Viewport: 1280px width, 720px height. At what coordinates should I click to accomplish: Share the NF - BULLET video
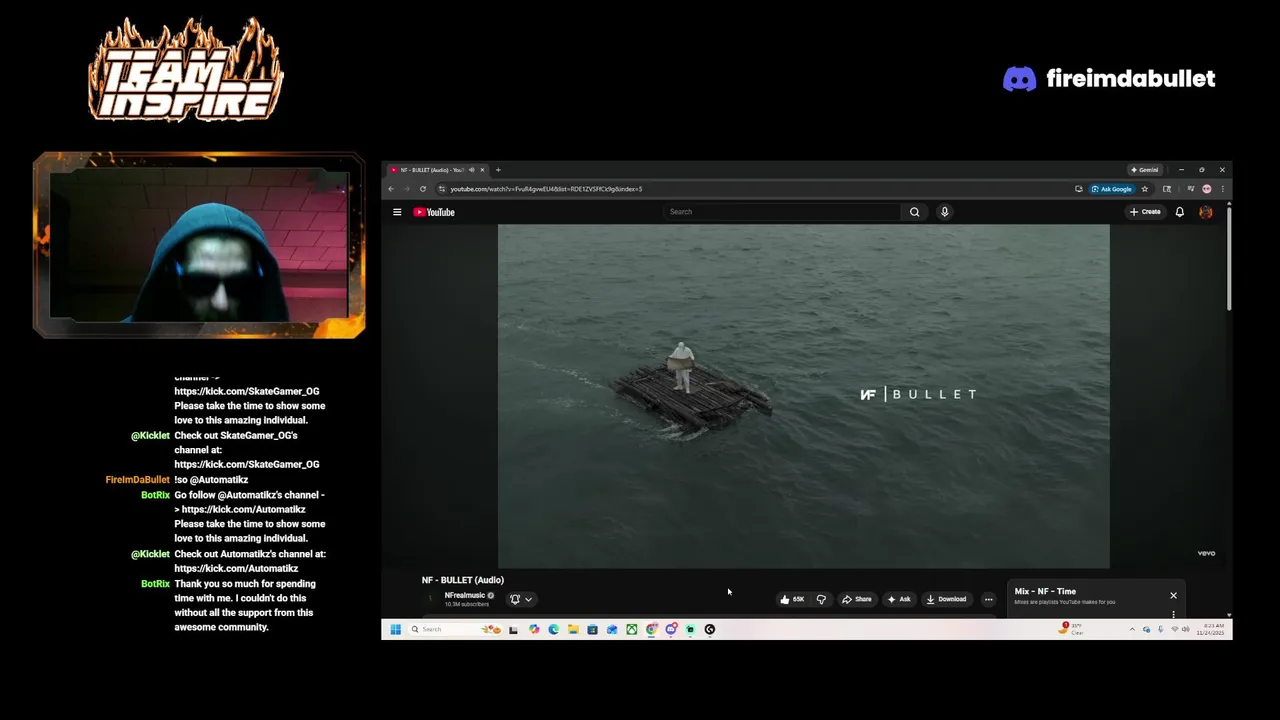(x=856, y=599)
